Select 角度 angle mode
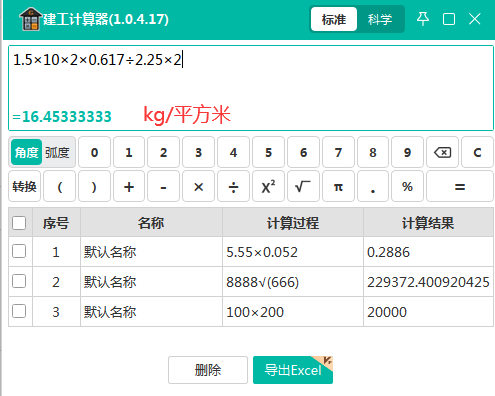 click(26, 152)
